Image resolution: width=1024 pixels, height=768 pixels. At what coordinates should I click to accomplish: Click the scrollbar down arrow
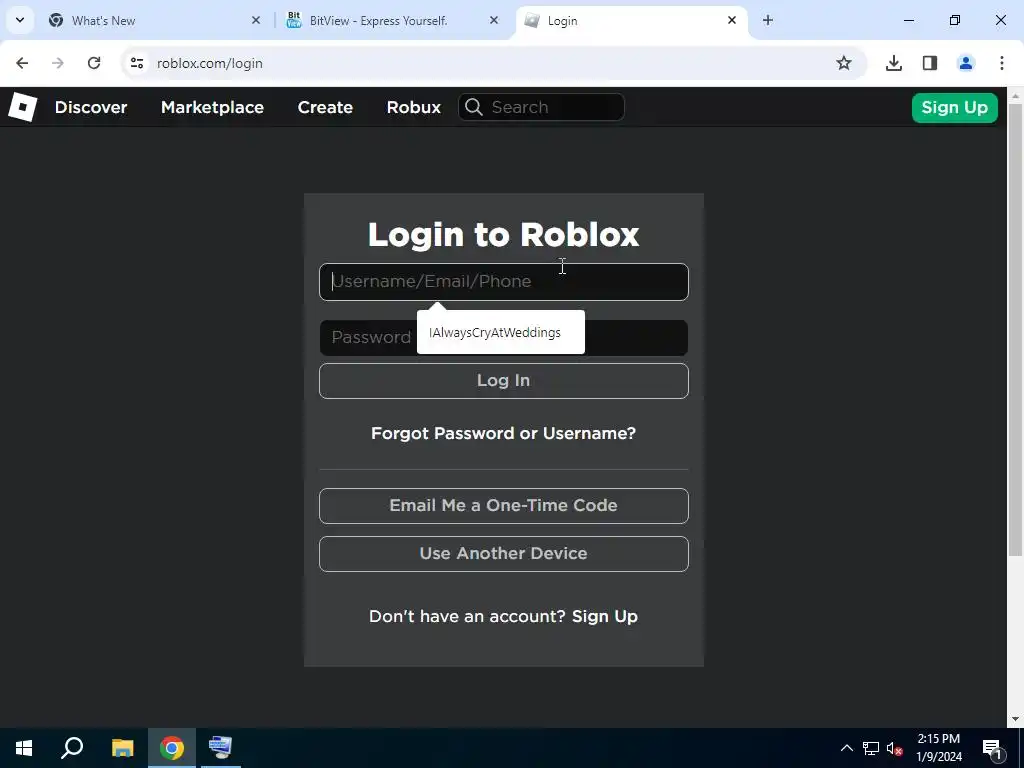[1015, 719]
